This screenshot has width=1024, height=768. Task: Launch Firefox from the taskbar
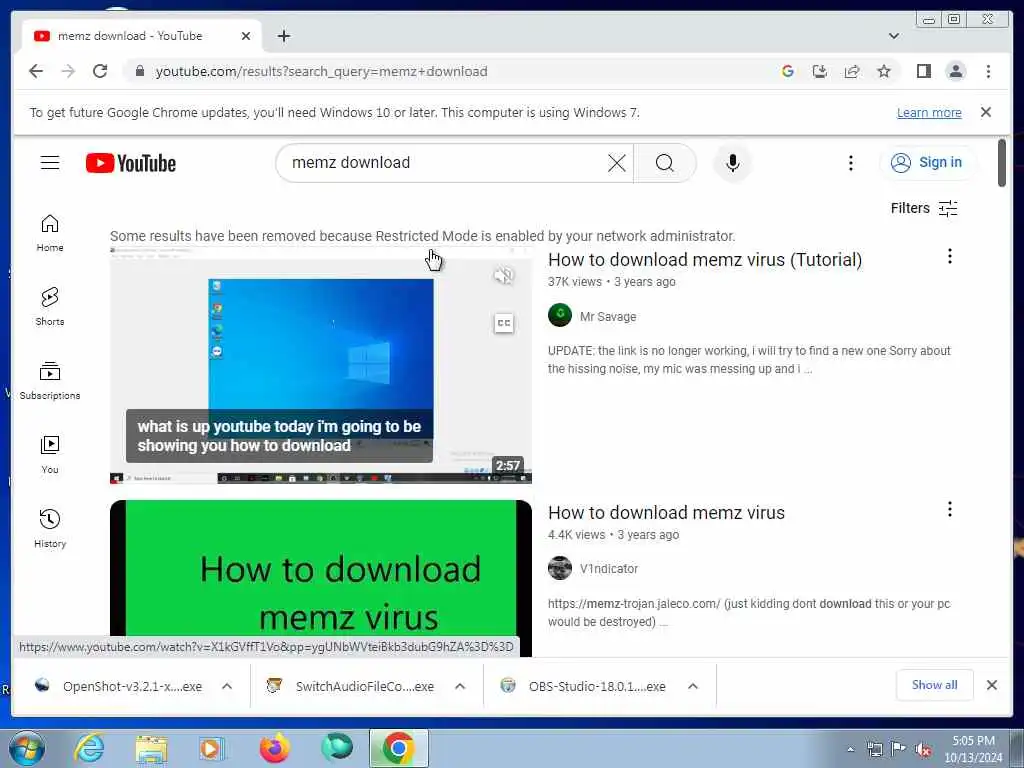click(x=274, y=748)
